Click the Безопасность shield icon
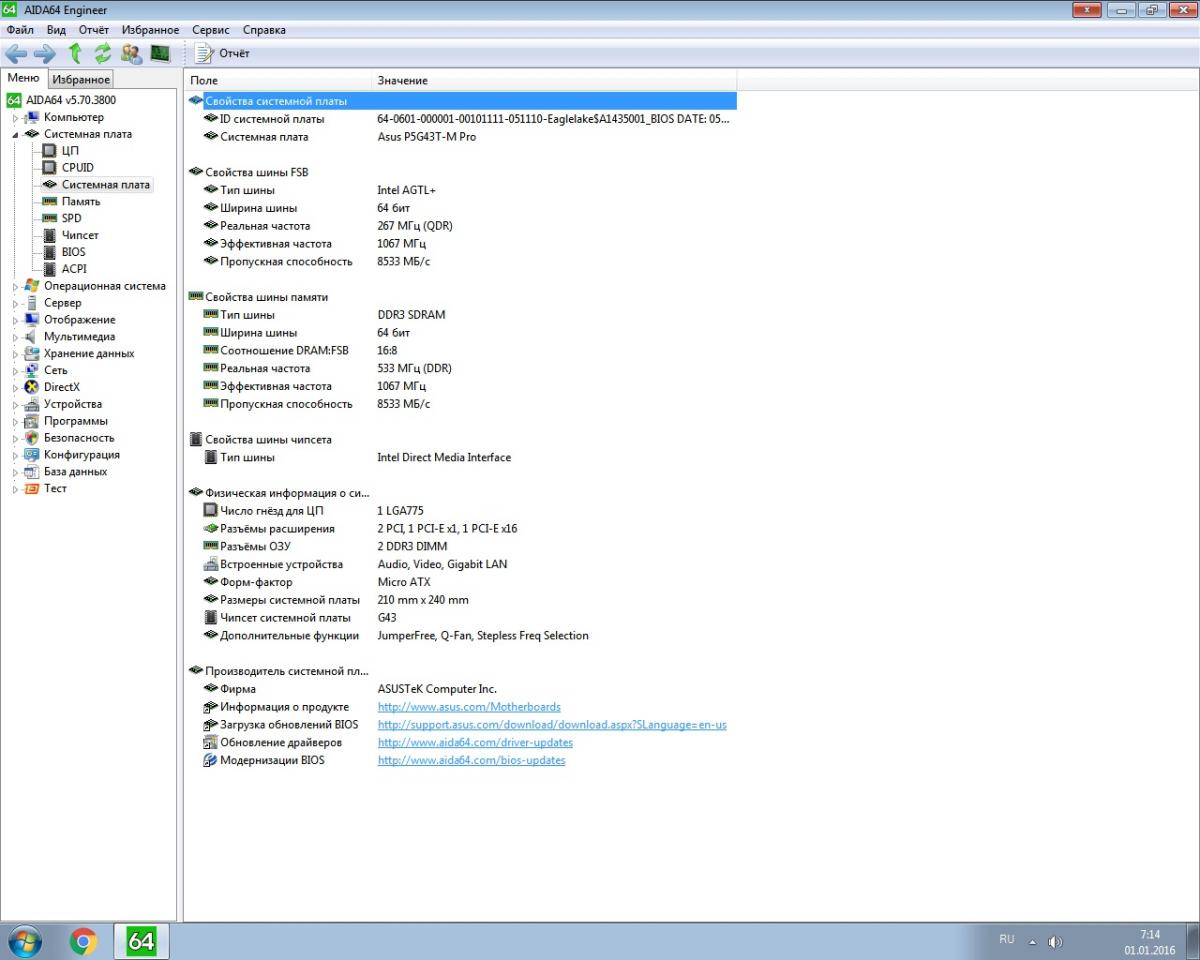 tap(32, 438)
